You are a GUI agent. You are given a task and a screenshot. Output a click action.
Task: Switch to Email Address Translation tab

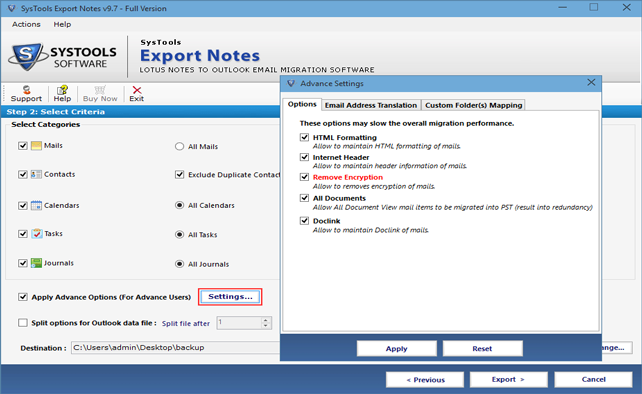coord(371,105)
